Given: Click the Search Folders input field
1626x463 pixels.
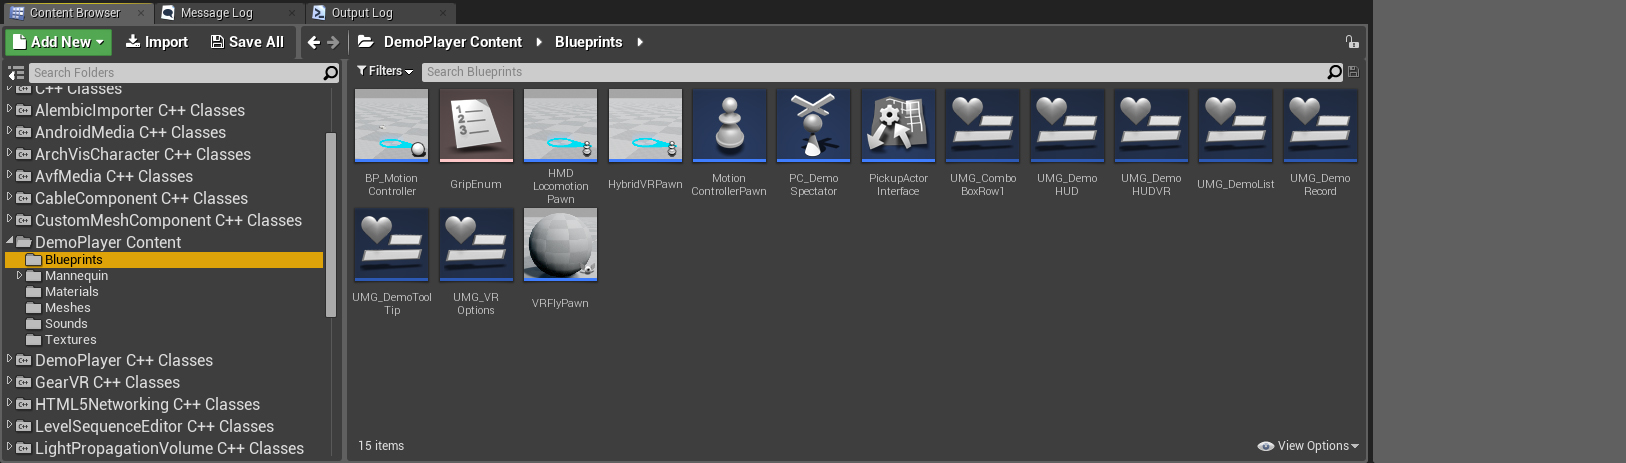Looking at the screenshot, I should (175, 73).
